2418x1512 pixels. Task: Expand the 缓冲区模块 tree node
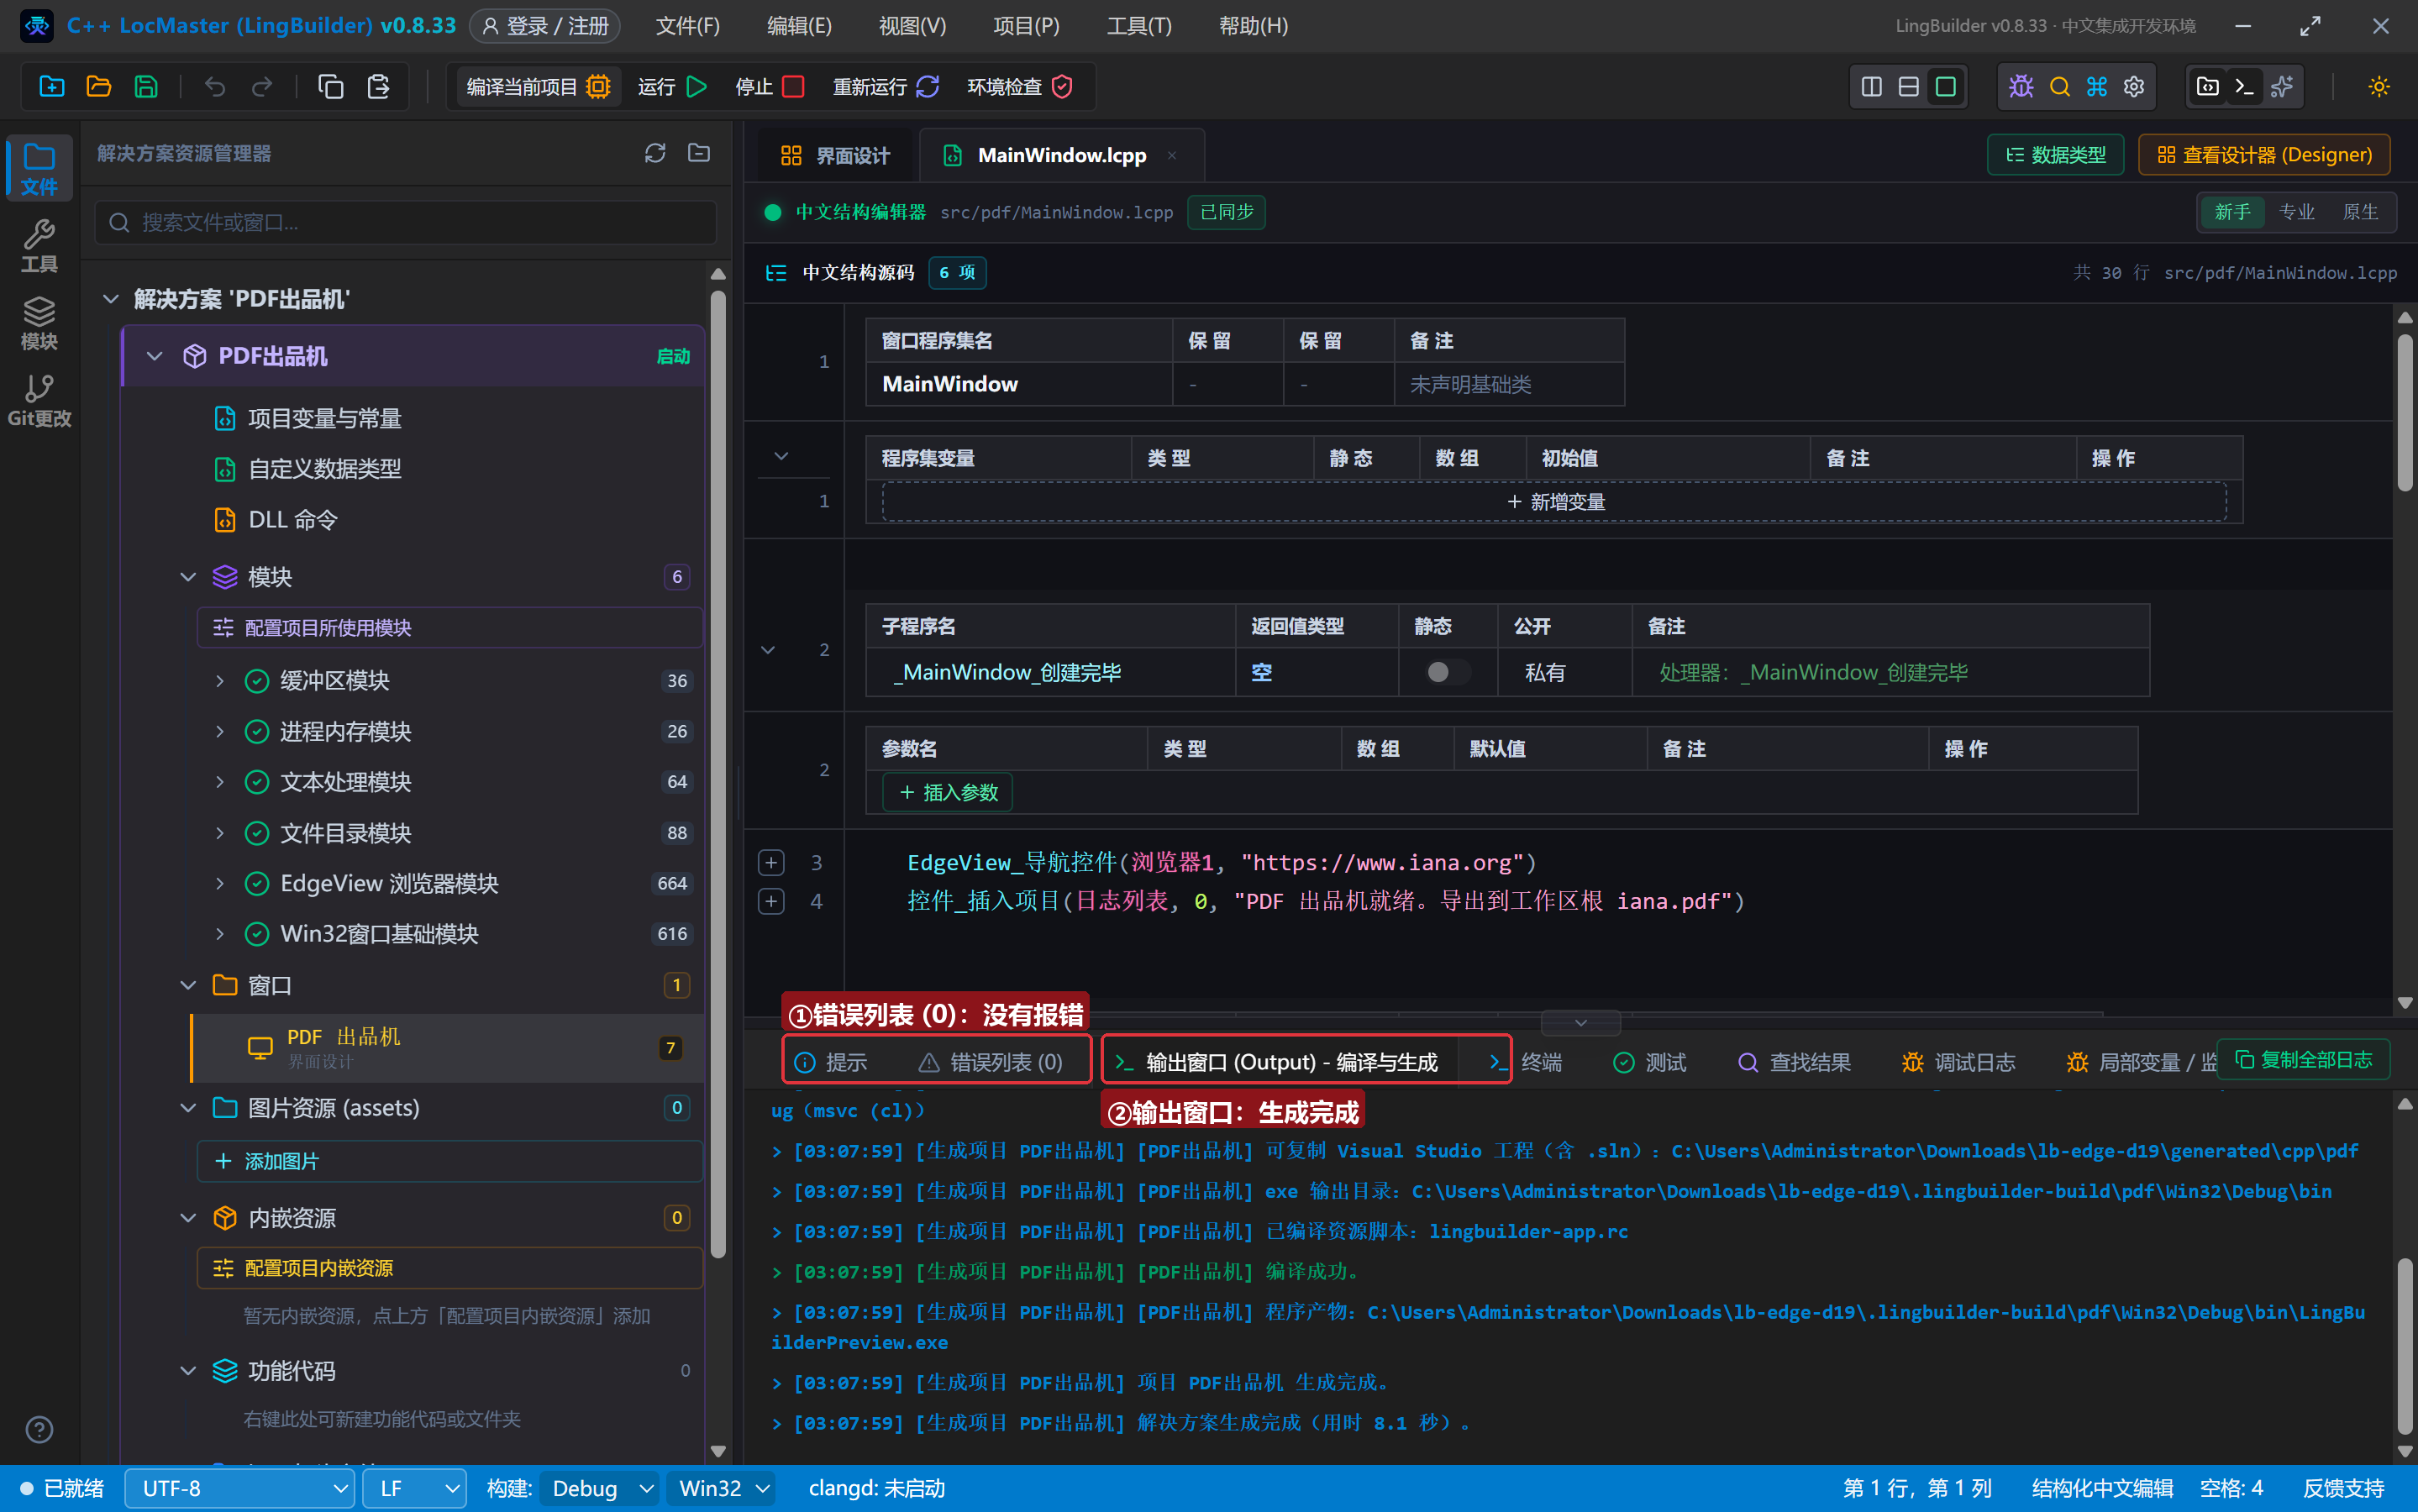[x=220, y=681]
